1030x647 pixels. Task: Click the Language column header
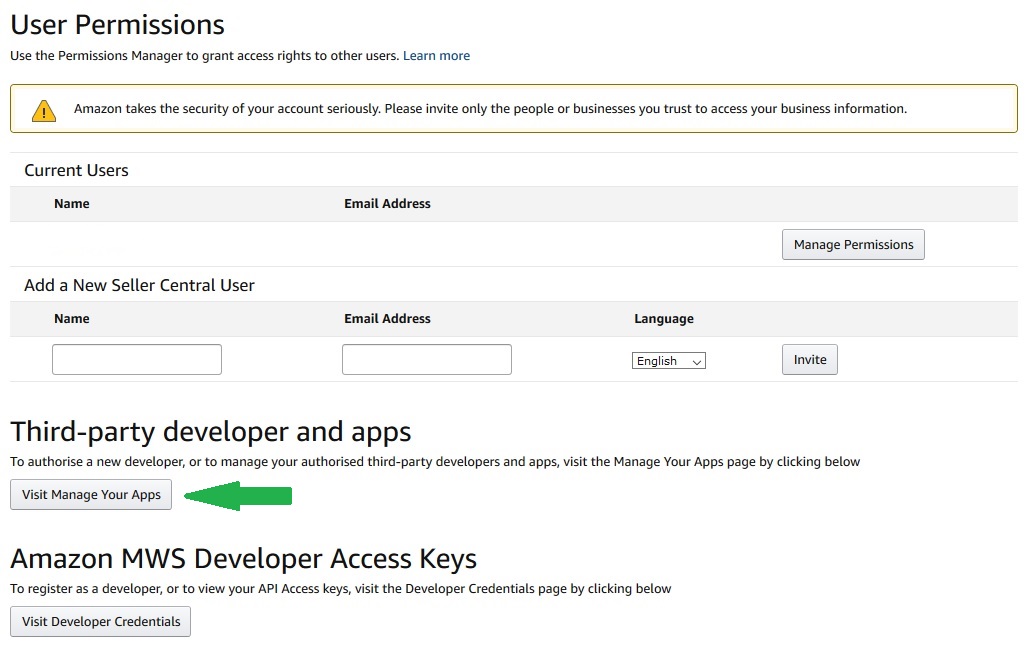click(663, 319)
